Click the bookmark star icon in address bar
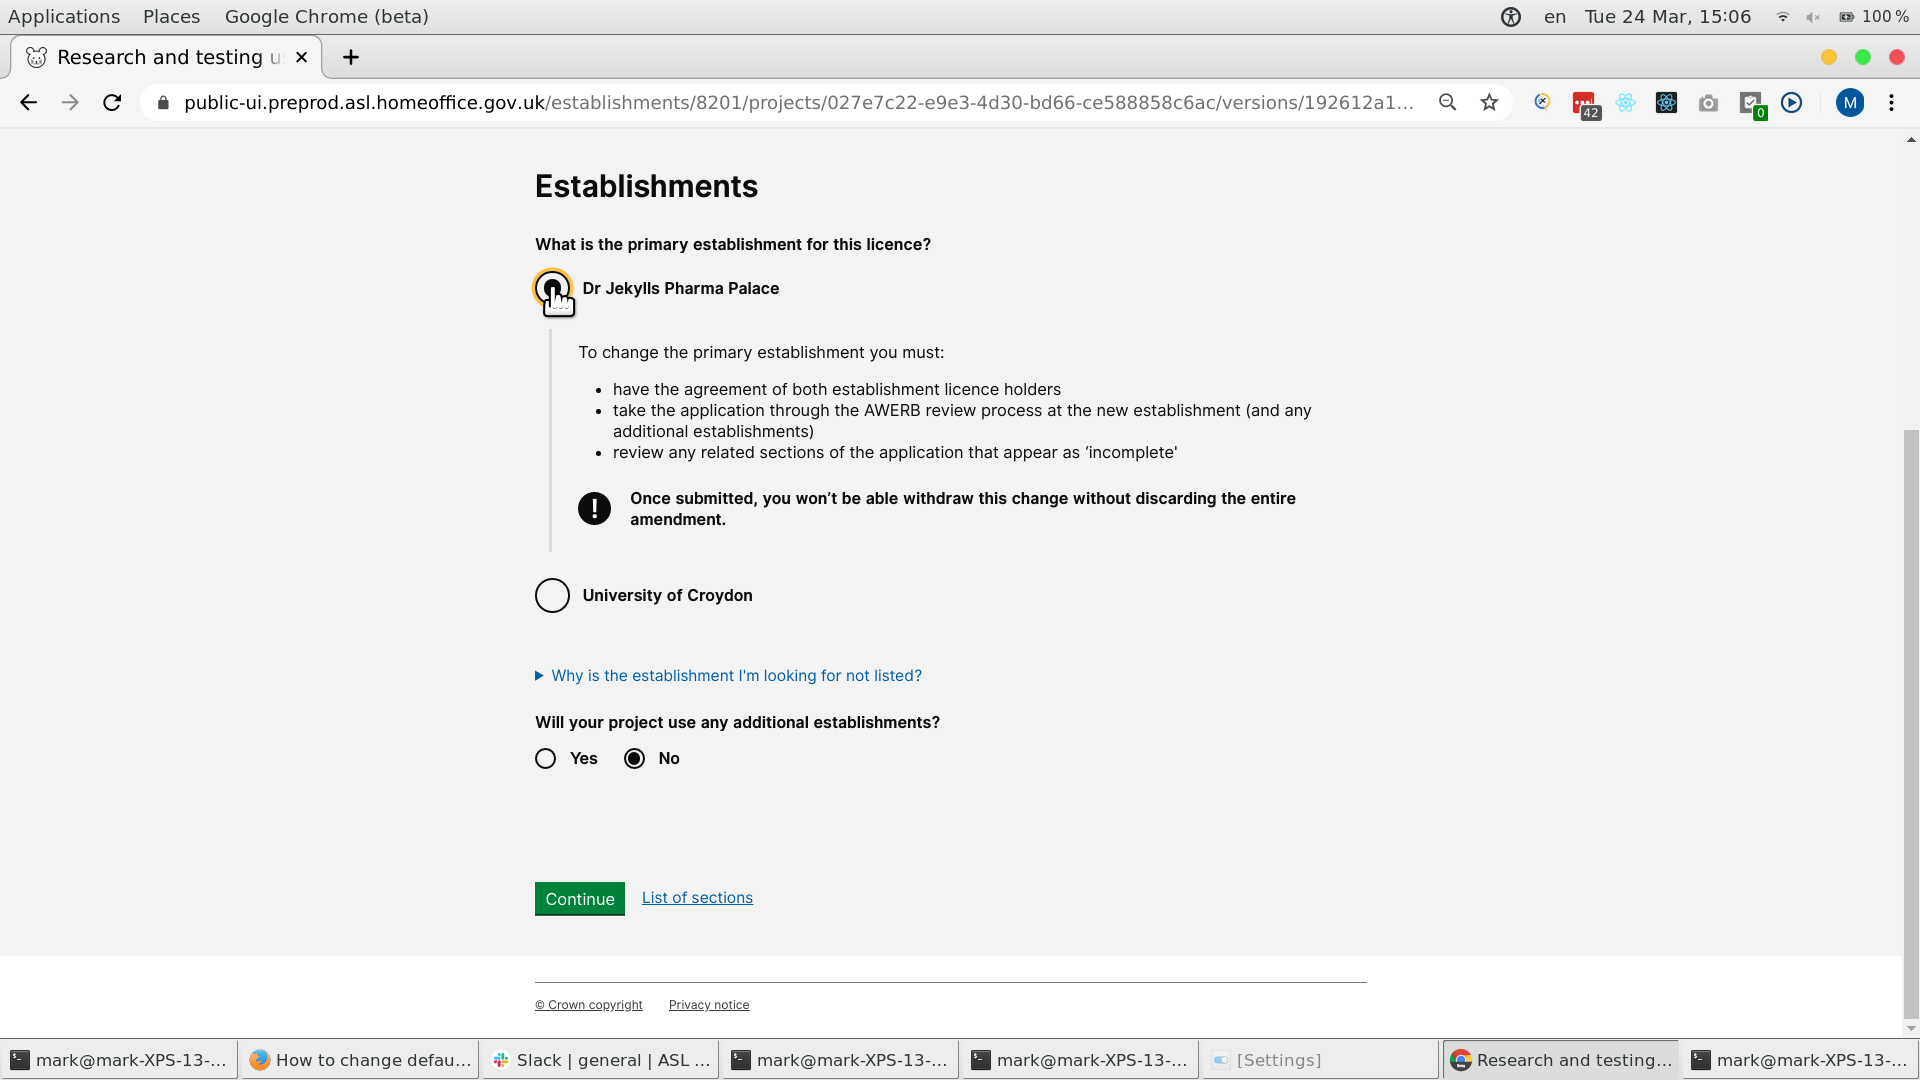 pyautogui.click(x=1489, y=102)
